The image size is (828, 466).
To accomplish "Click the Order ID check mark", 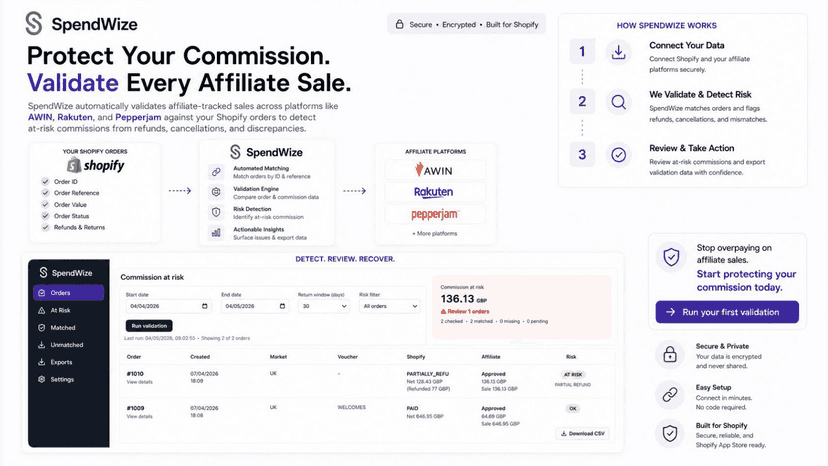I will [45, 182].
